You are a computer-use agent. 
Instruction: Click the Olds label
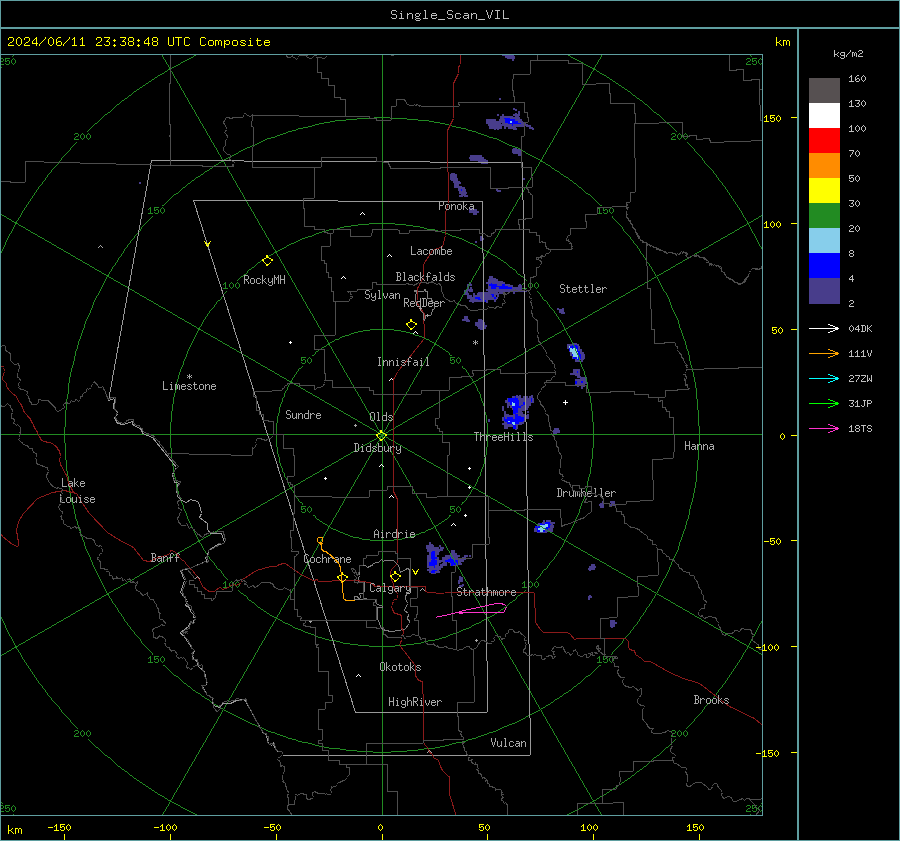[381, 417]
